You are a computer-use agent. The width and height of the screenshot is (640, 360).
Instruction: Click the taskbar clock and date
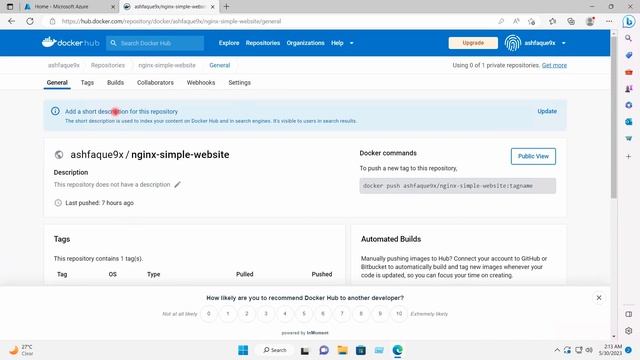(610, 350)
